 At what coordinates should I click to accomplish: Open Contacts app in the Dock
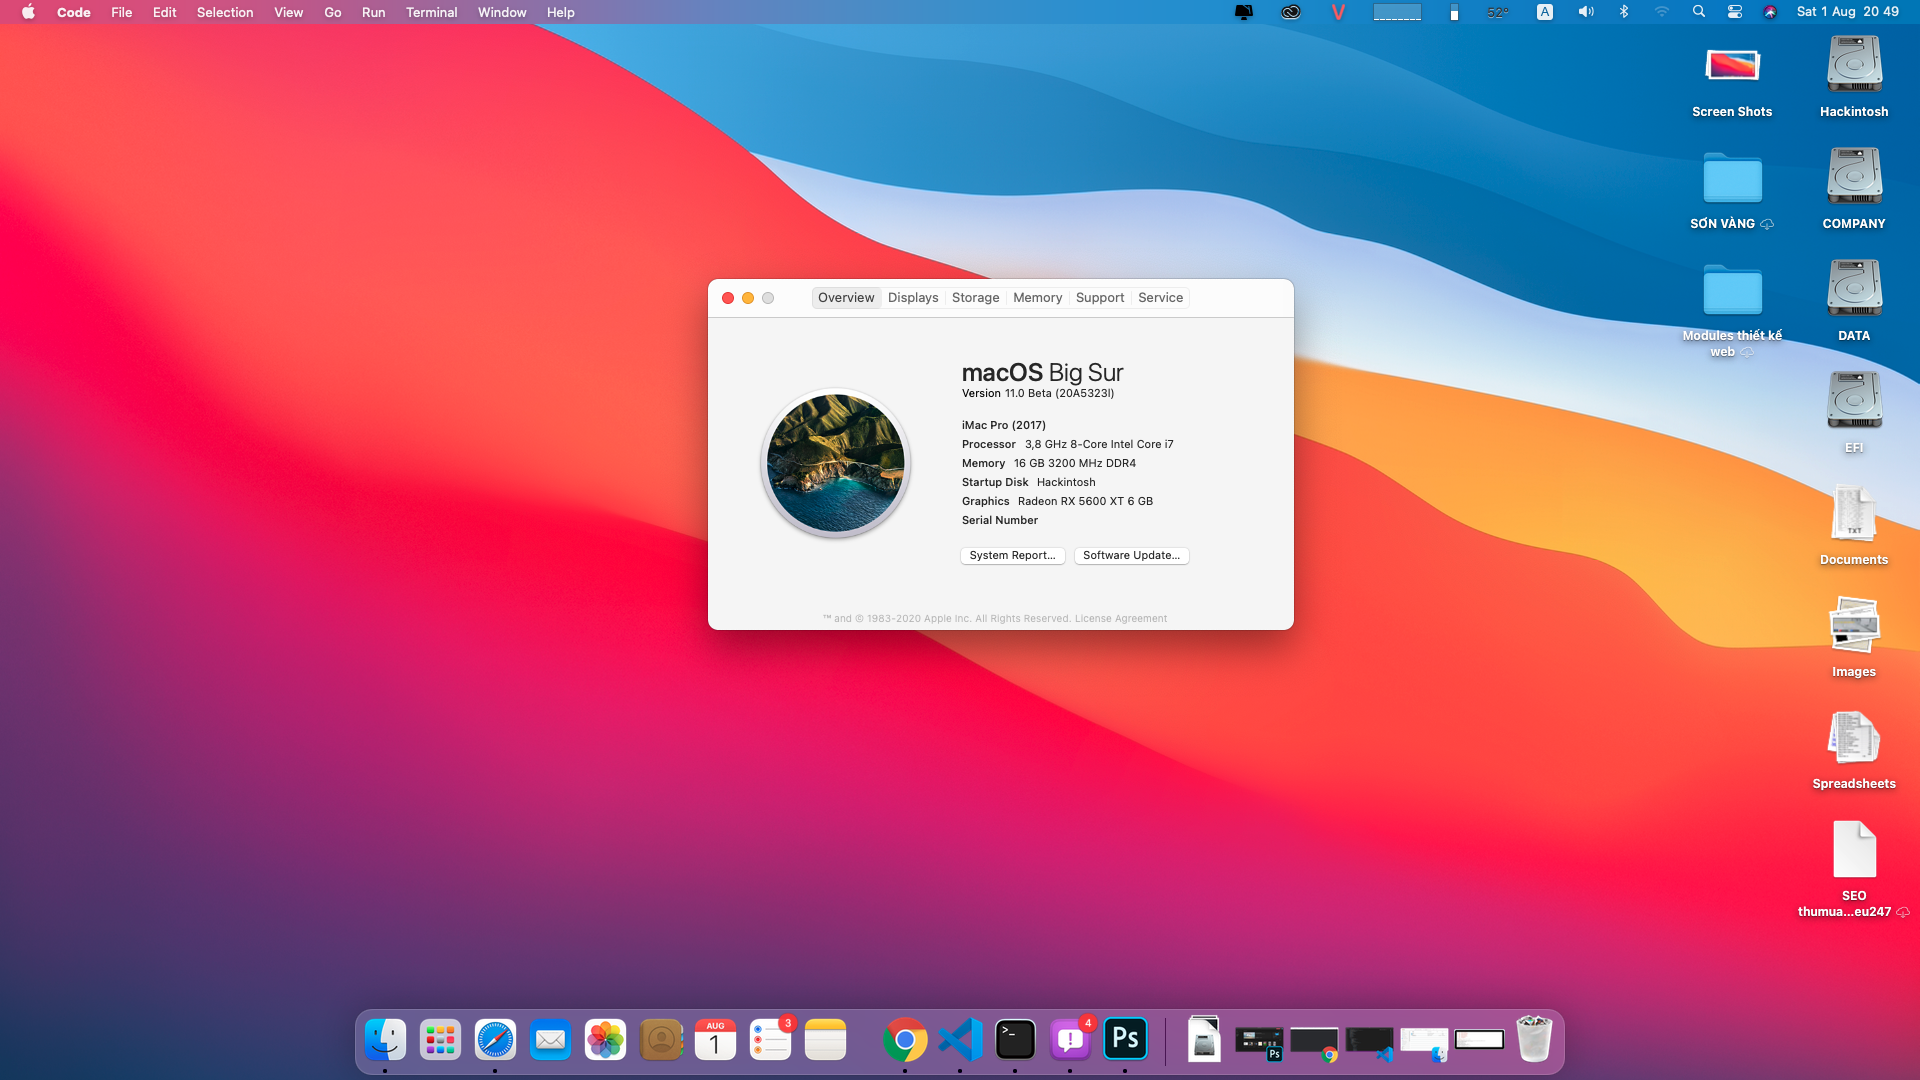coord(660,1040)
